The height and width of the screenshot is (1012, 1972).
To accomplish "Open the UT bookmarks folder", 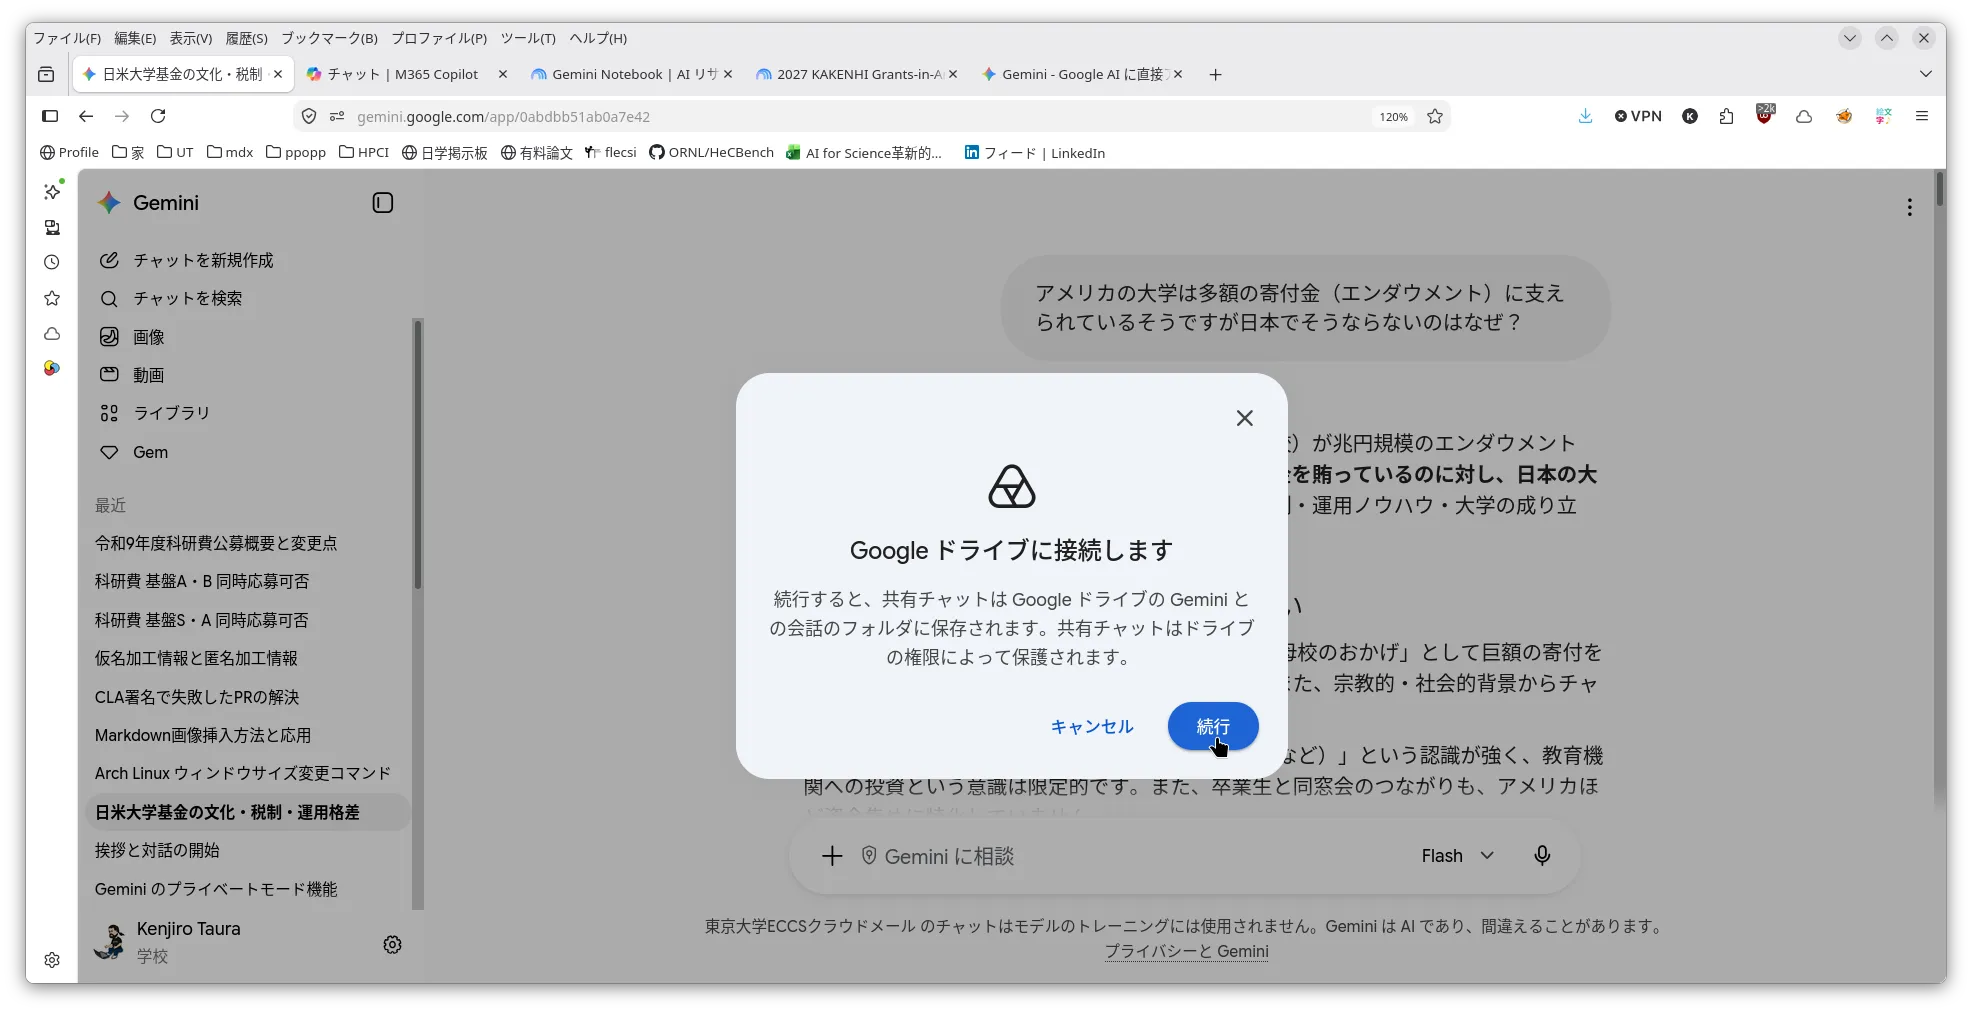I will pos(175,152).
